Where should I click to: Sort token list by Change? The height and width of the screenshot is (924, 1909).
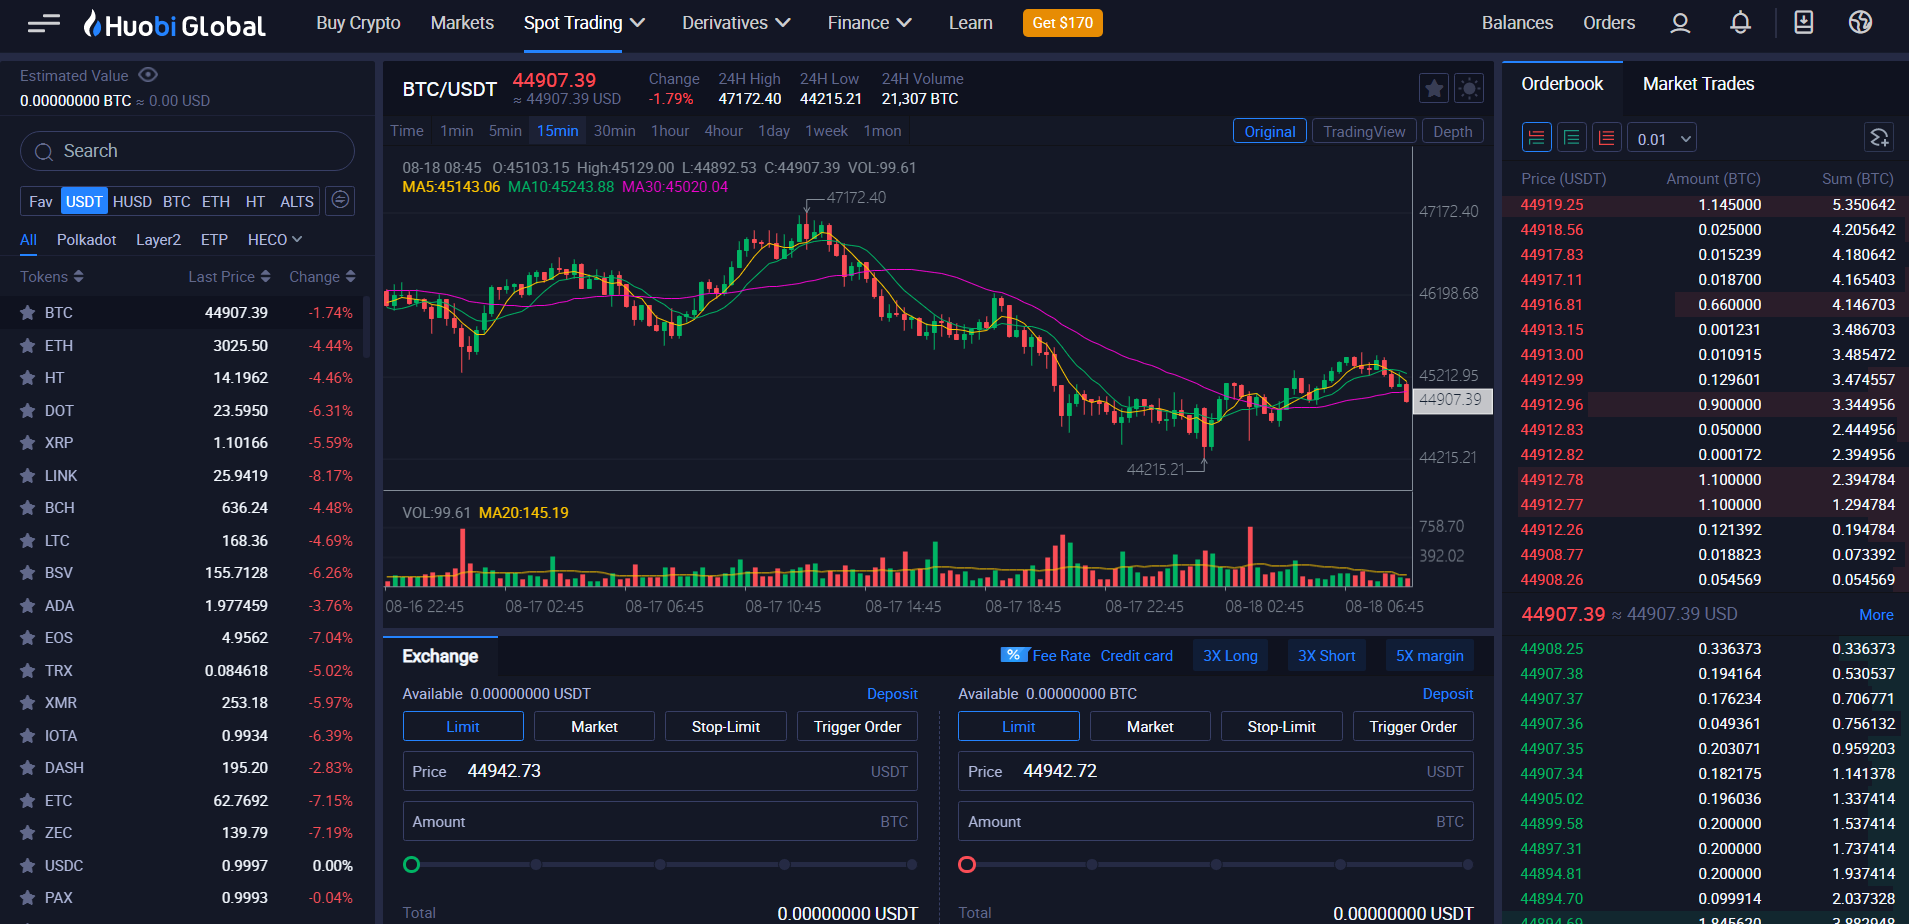pos(322,277)
